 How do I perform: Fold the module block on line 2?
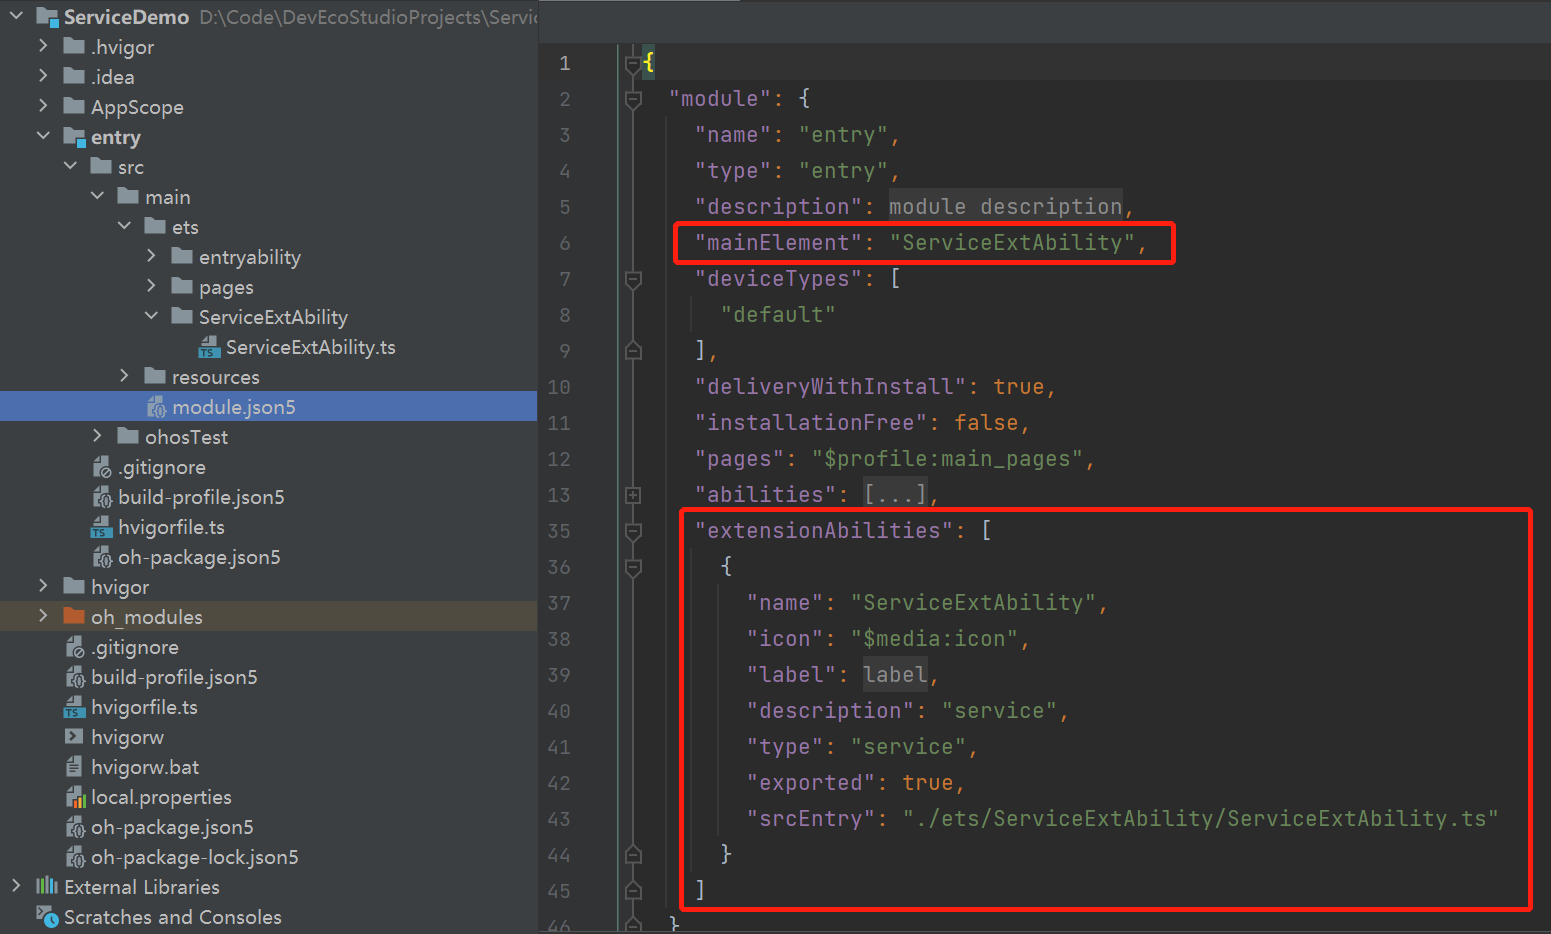632,99
